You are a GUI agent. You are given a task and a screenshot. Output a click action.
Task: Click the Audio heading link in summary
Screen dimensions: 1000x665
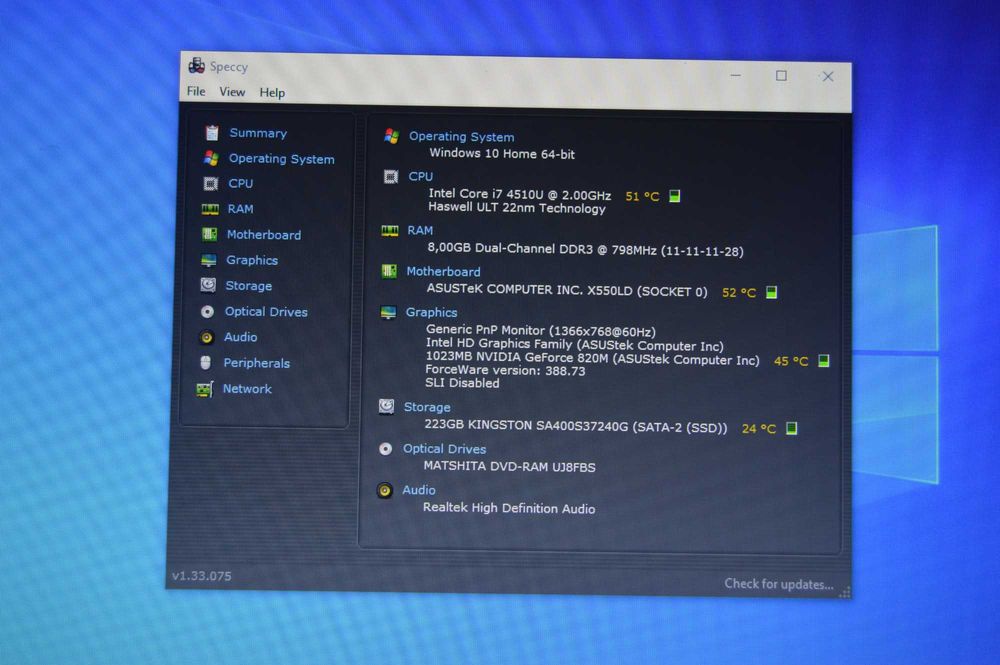419,490
